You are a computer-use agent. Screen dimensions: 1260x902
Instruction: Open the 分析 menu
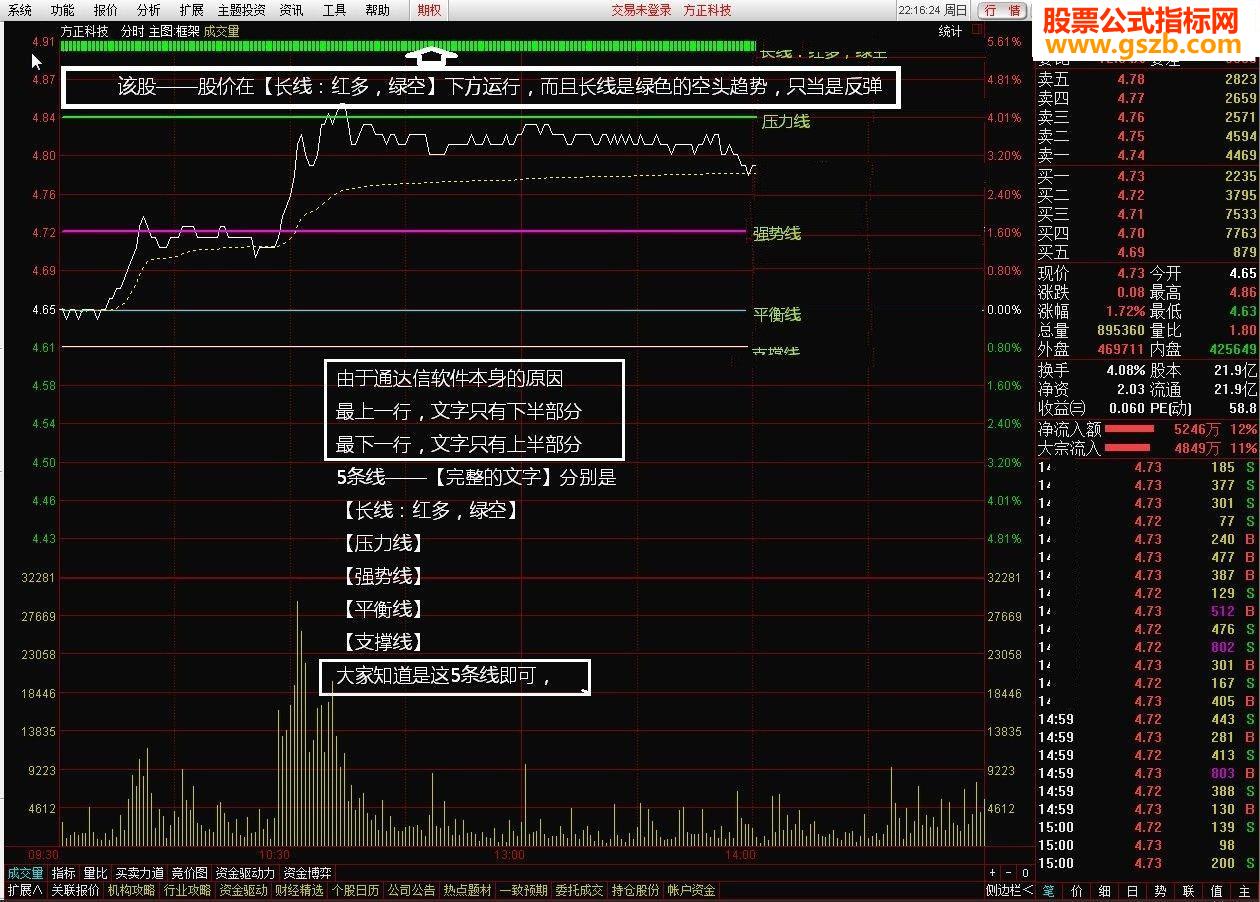click(x=148, y=10)
